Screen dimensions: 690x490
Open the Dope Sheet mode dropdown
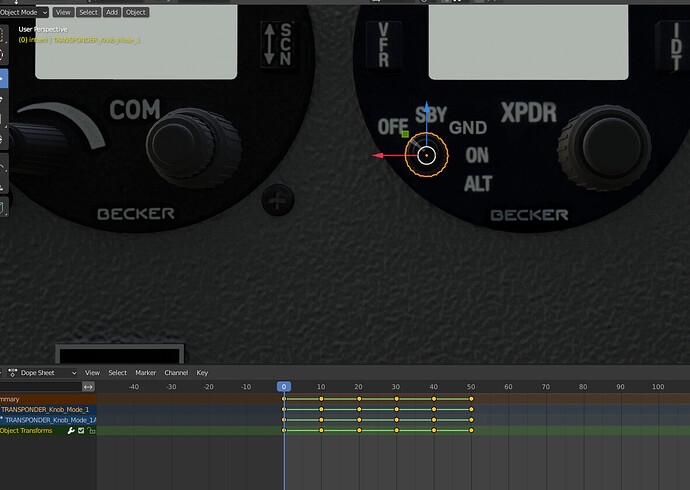43,373
